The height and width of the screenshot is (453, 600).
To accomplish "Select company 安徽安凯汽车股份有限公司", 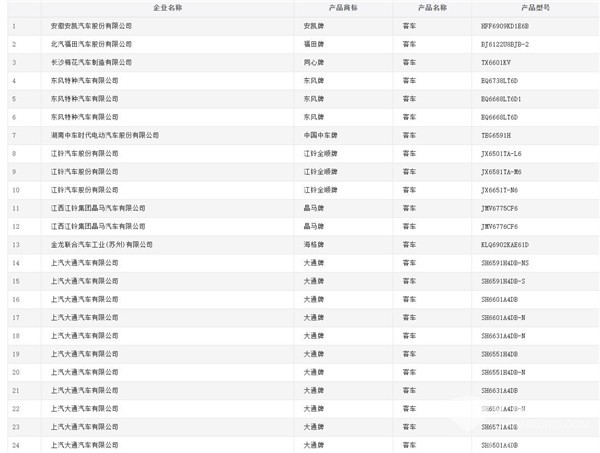I will point(91,25).
